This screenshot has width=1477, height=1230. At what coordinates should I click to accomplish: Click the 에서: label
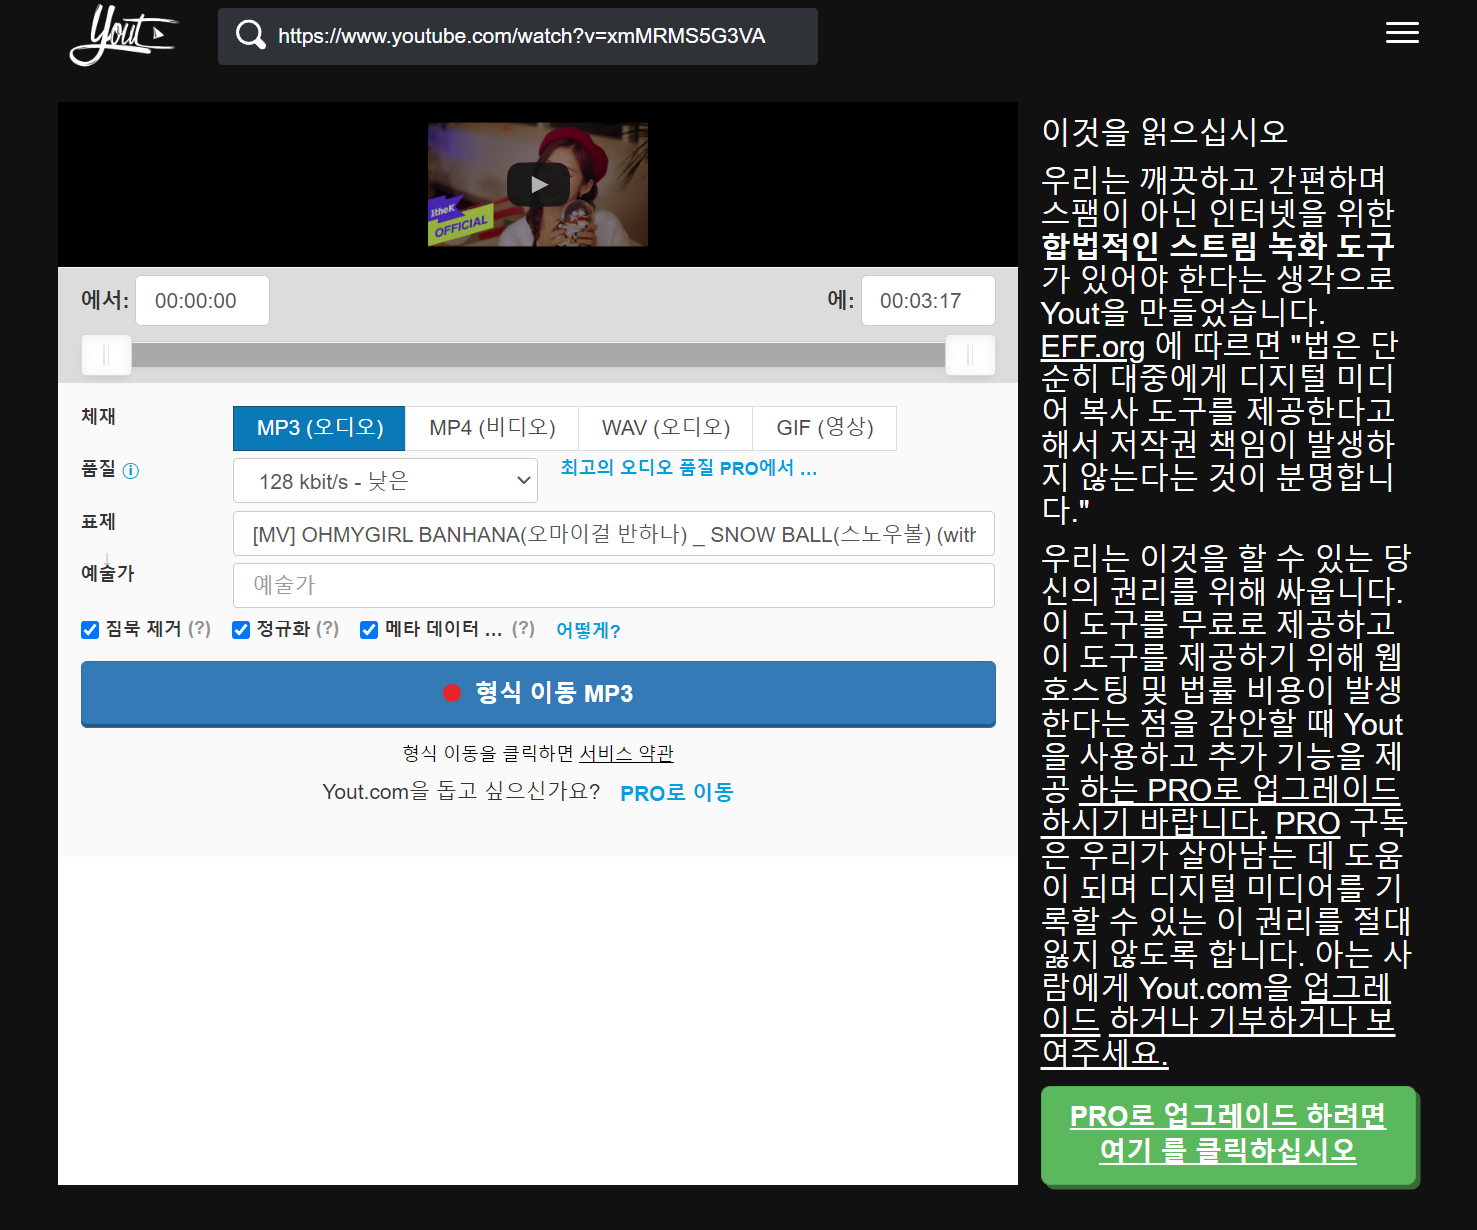(x=105, y=300)
